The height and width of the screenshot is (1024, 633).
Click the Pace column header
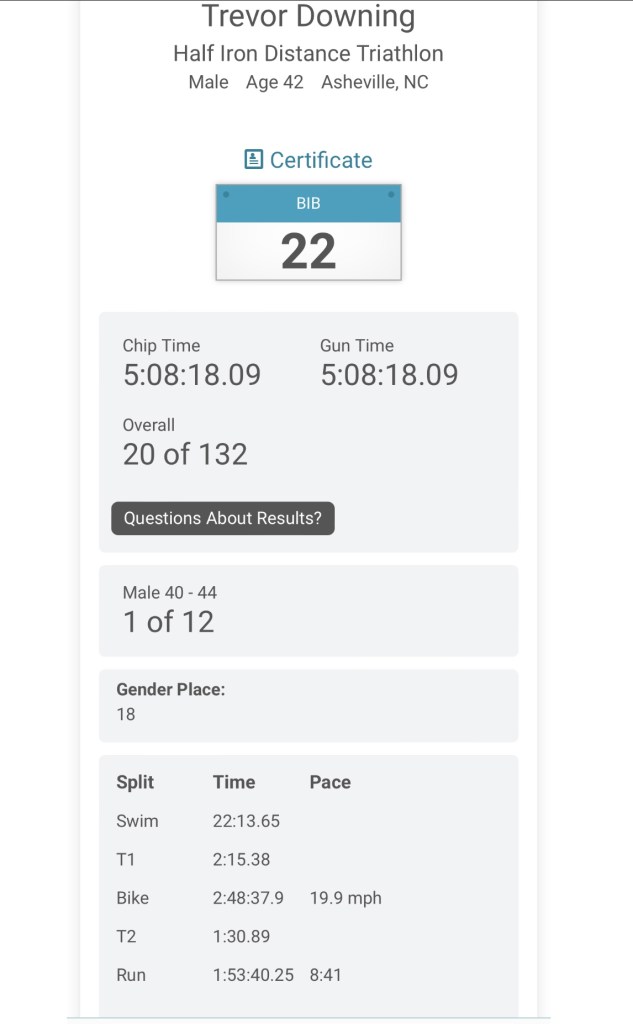[330, 782]
